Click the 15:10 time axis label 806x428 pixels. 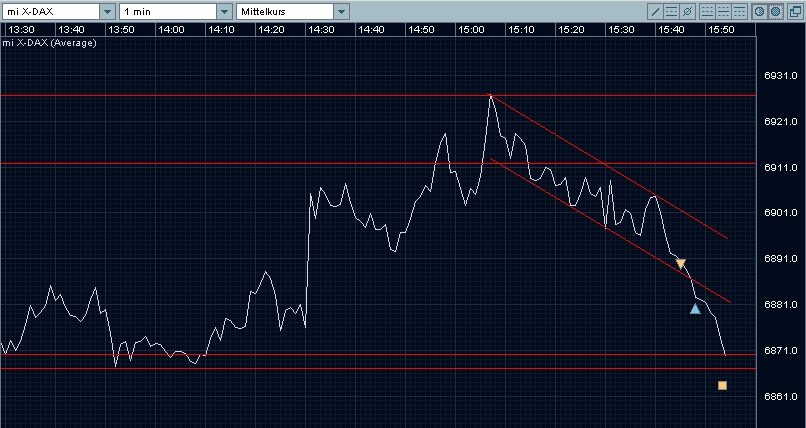521,30
